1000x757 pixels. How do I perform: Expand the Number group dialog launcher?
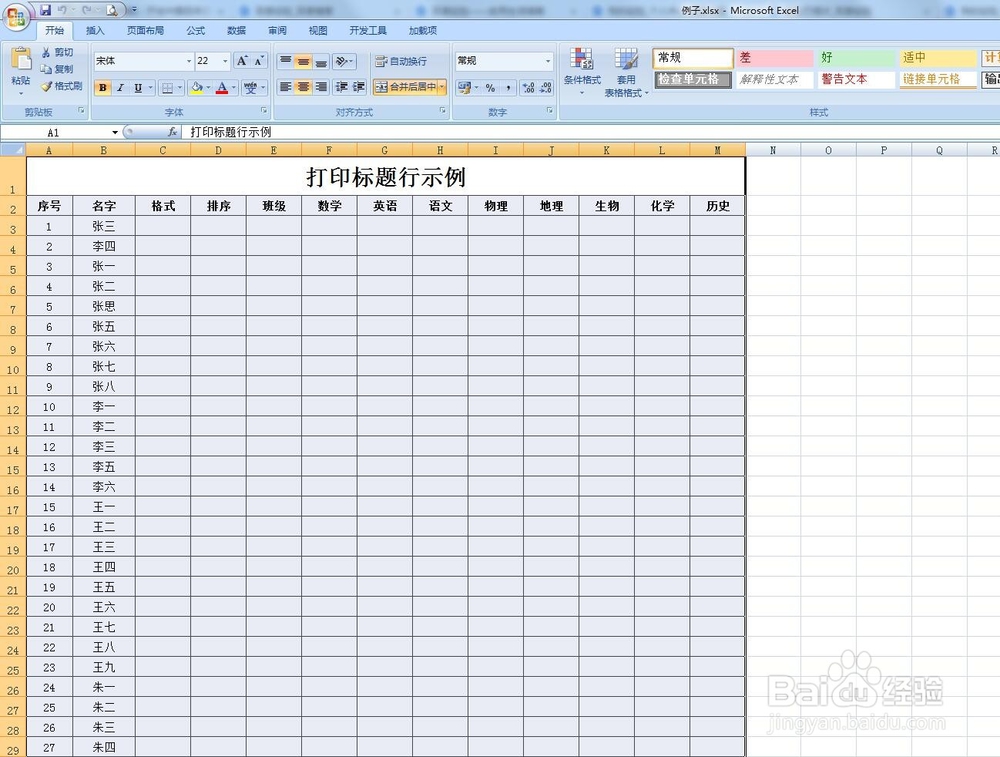[550, 111]
